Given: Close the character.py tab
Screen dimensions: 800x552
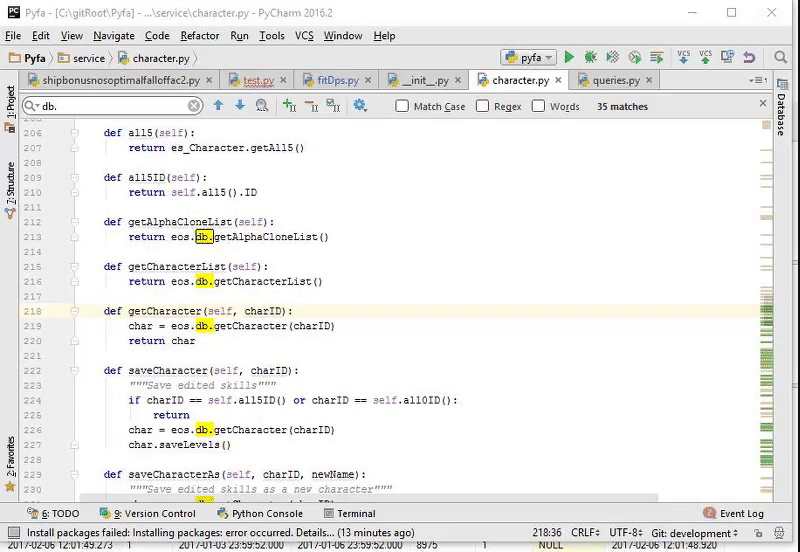Looking at the screenshot, I should tap(558, 80).
